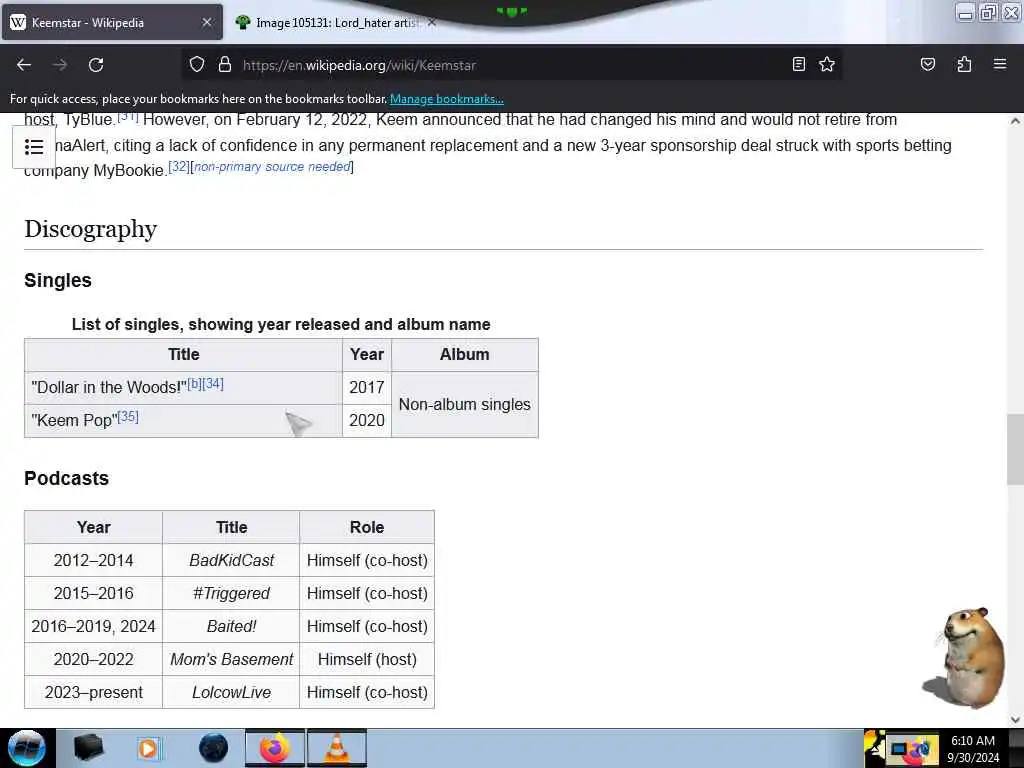Open black box taskbar icon

pyautogui.click(x=88, y=748)
